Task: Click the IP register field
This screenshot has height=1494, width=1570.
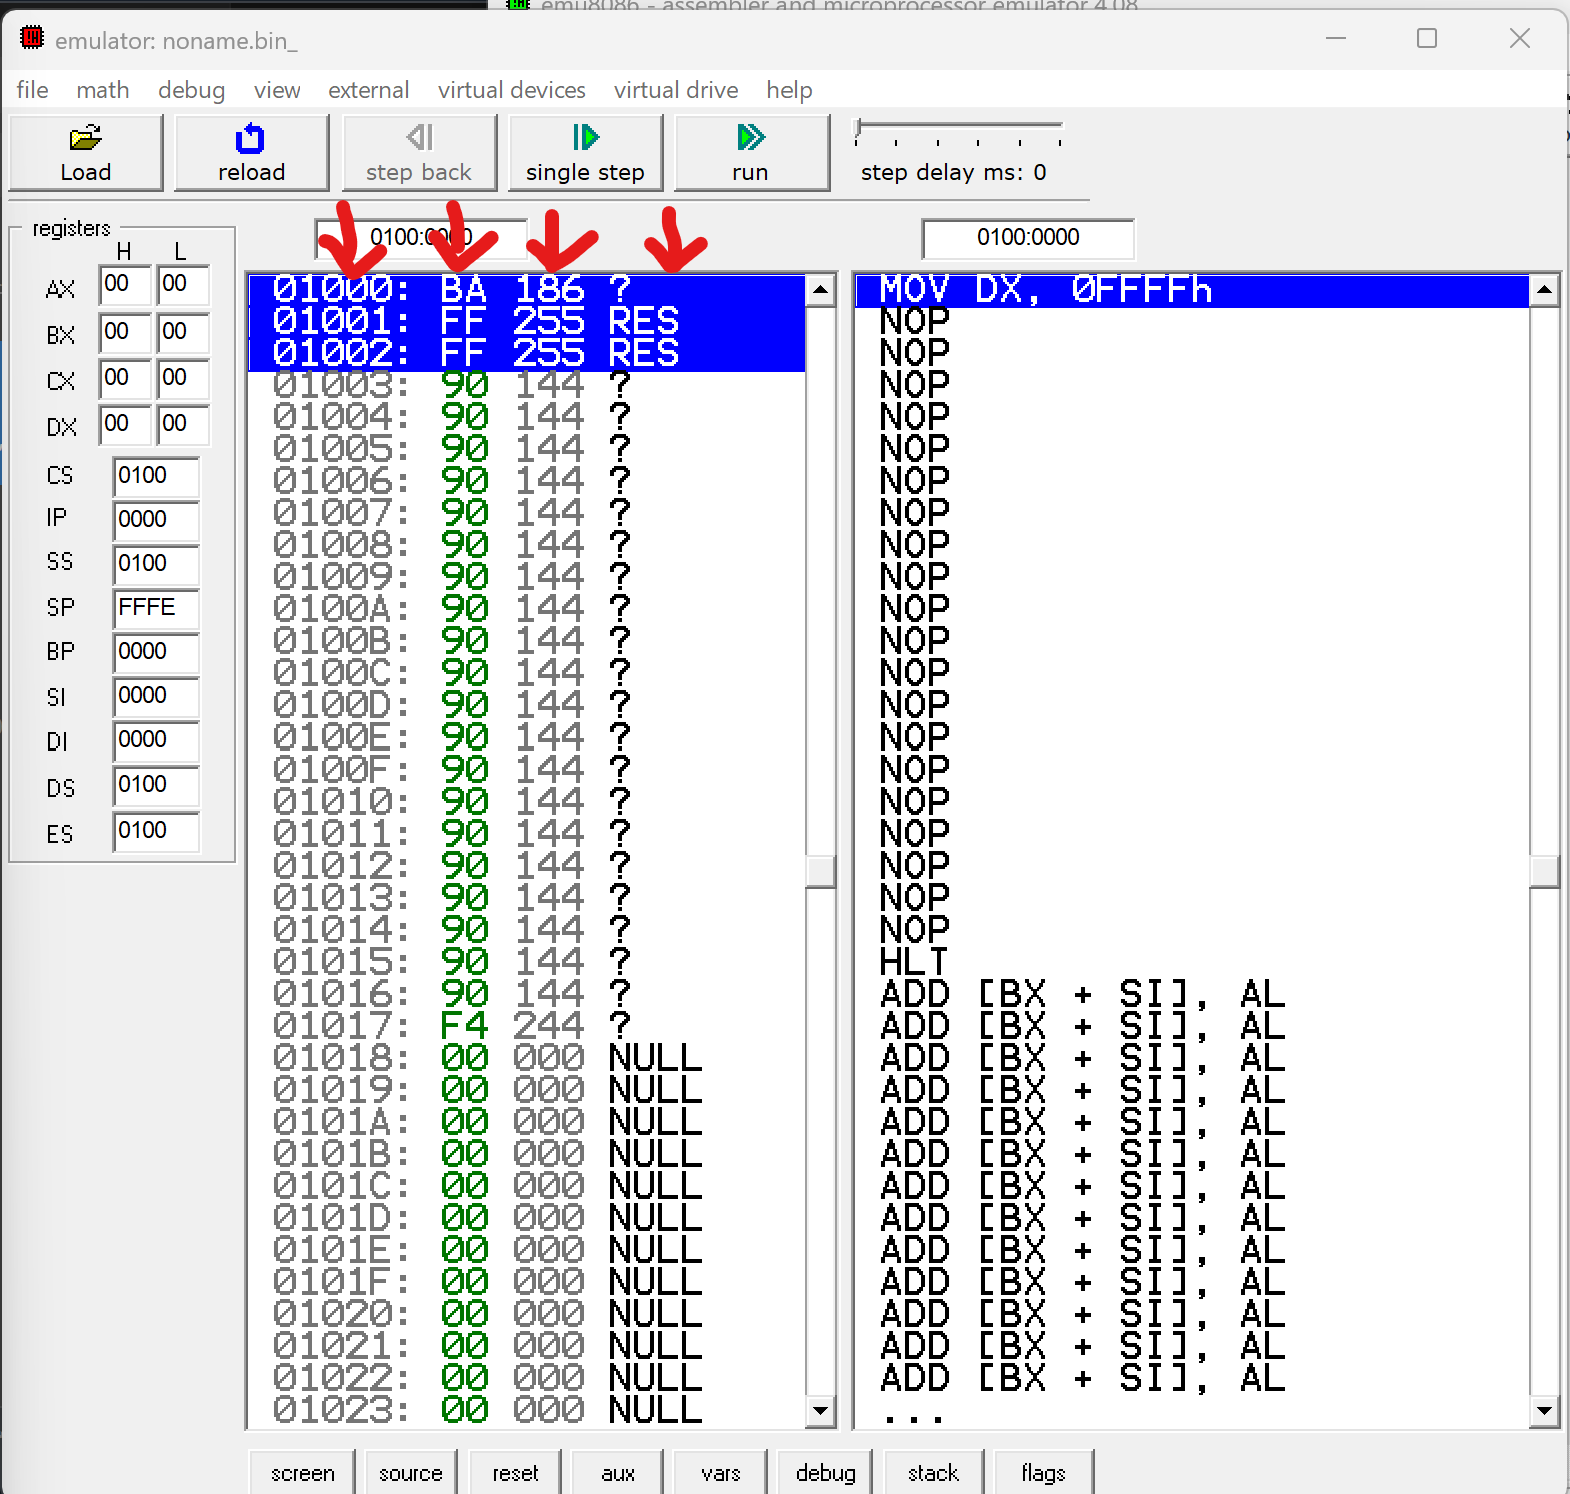Action: (x=156, y=520)
